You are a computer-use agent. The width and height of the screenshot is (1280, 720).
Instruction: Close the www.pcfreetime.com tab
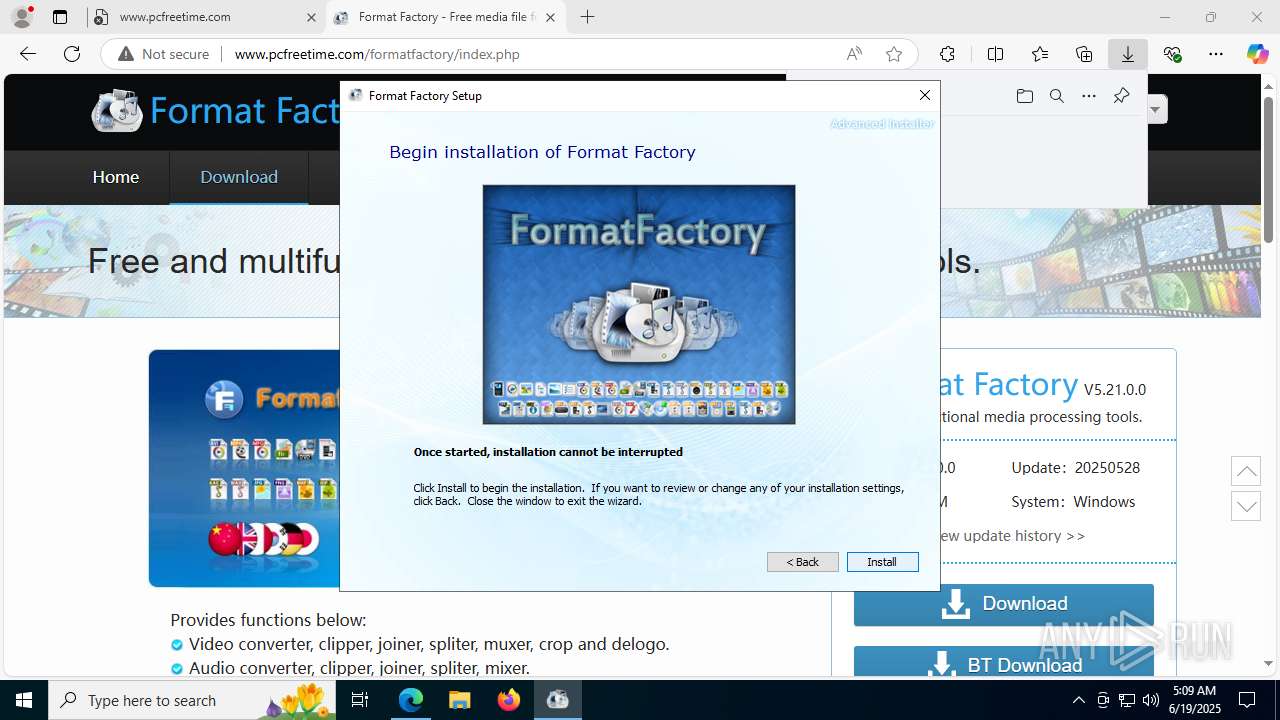(x=310, y=17)
